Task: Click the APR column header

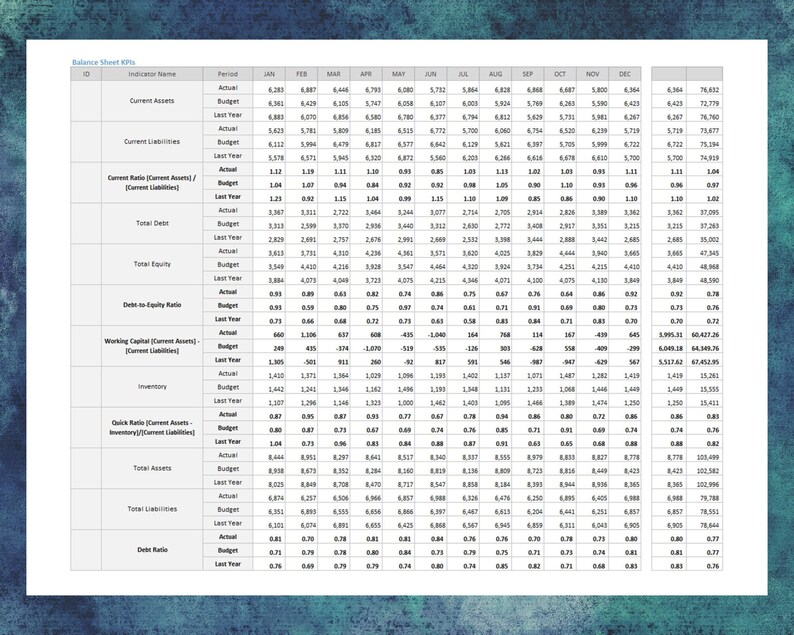Action: pyautogui.click(x=366, y=74)
